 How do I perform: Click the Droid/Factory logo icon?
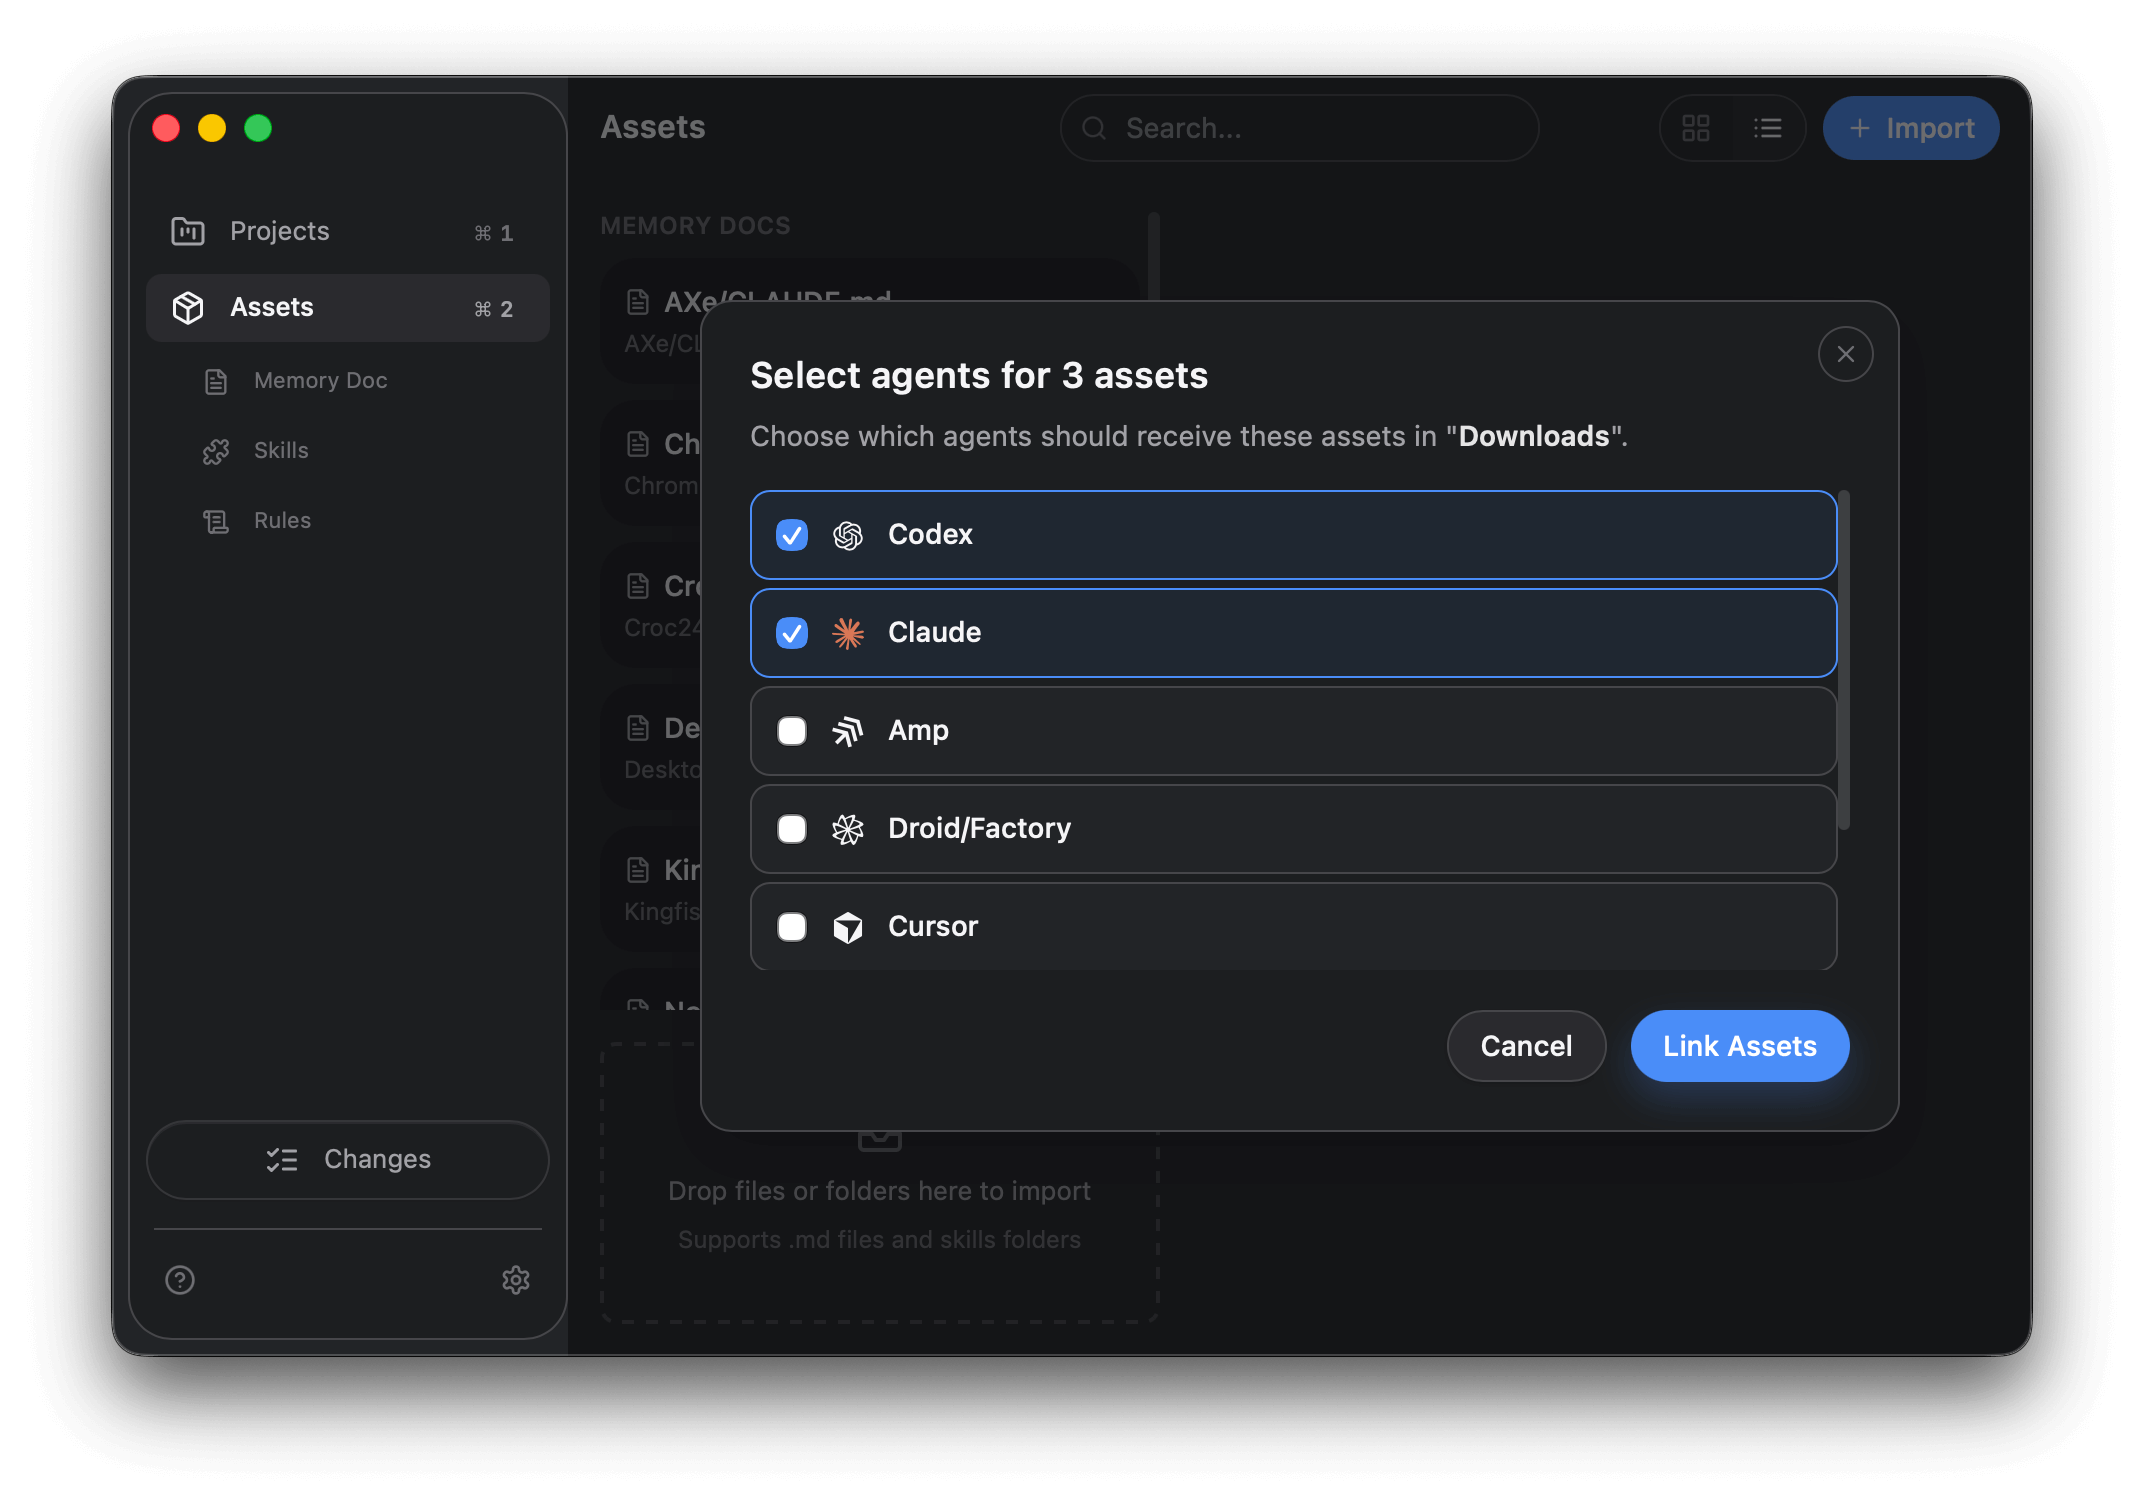click(848, 829)
